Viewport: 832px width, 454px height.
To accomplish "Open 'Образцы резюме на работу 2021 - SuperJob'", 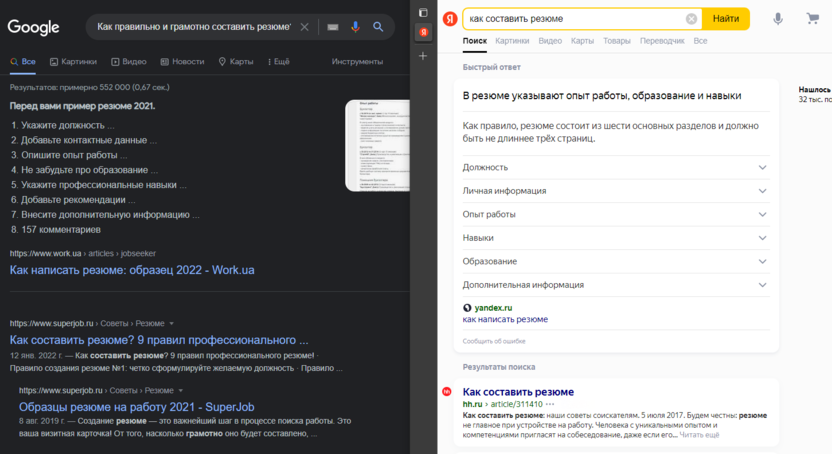I will point(137,407).
